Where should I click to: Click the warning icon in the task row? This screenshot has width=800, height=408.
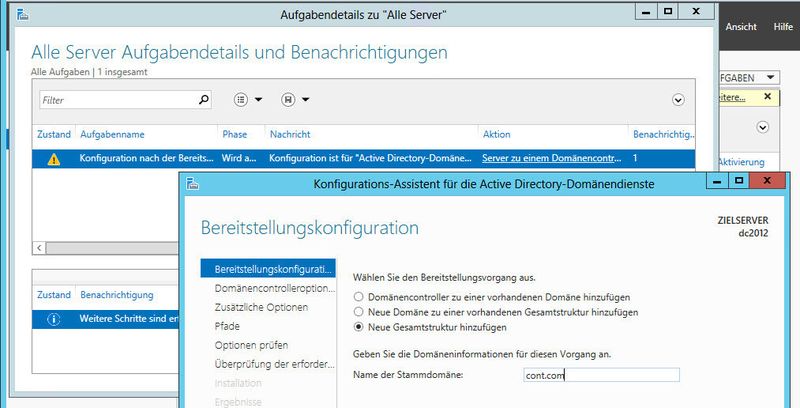click(x=54, y=159)
